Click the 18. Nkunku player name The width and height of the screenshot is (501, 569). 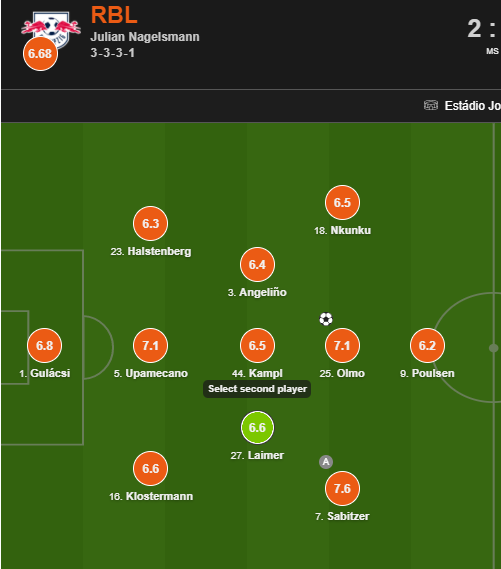342,230
